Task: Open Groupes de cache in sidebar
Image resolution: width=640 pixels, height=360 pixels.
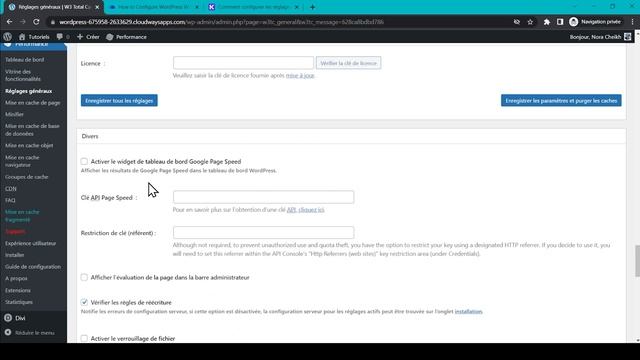Action: 27,177
